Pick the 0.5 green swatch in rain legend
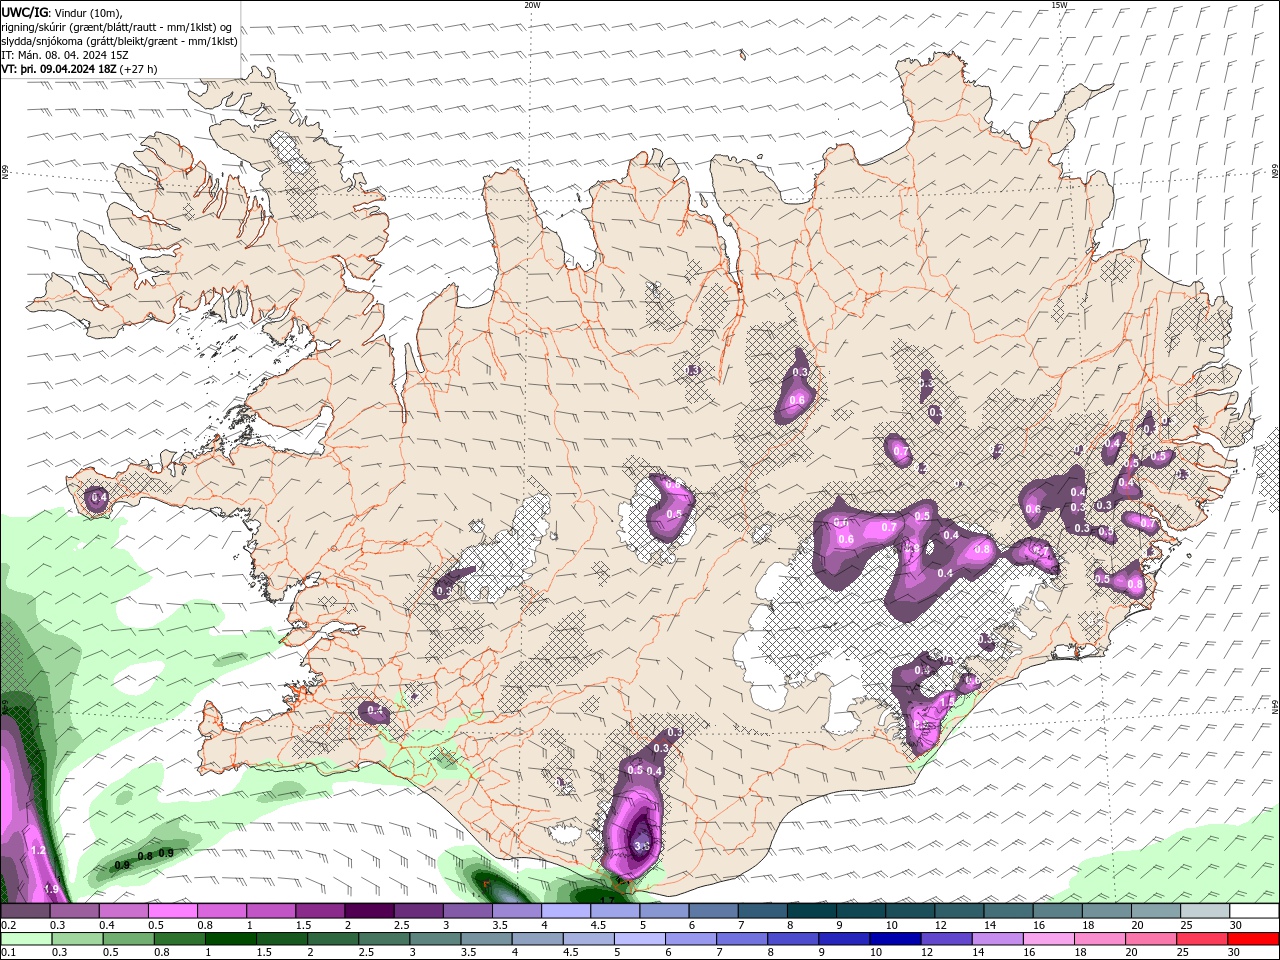This screenshot has width=1280, height=960. 128,939
